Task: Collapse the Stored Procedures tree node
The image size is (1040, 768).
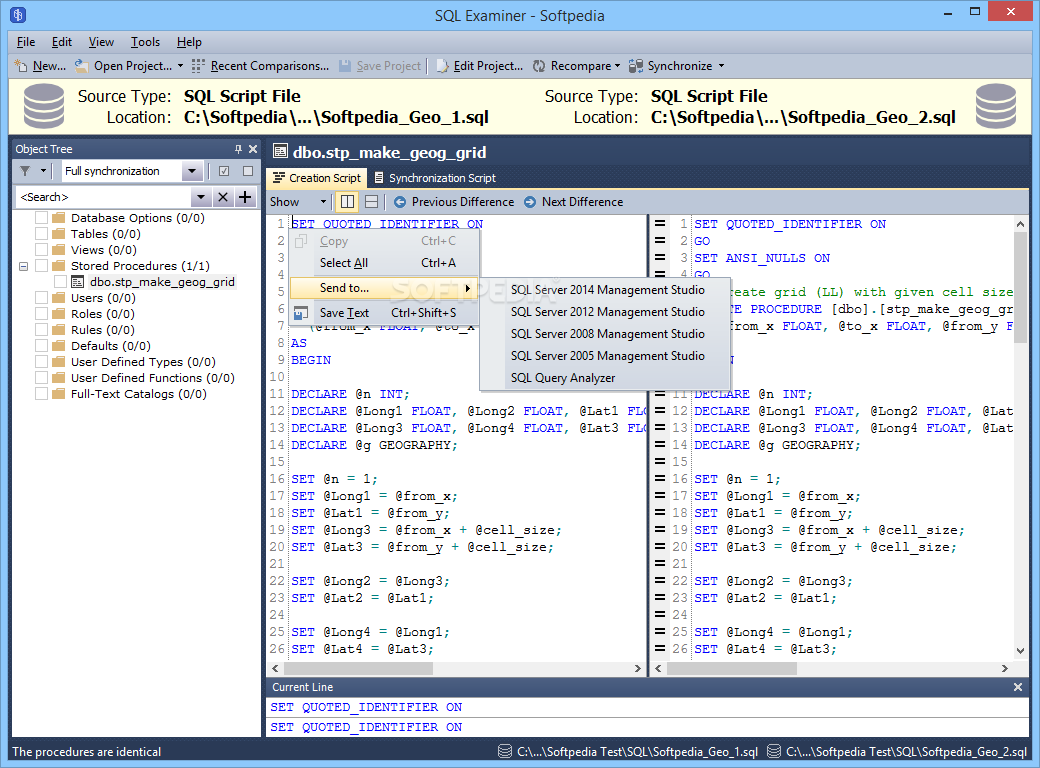Action: (x=23, y=266)
